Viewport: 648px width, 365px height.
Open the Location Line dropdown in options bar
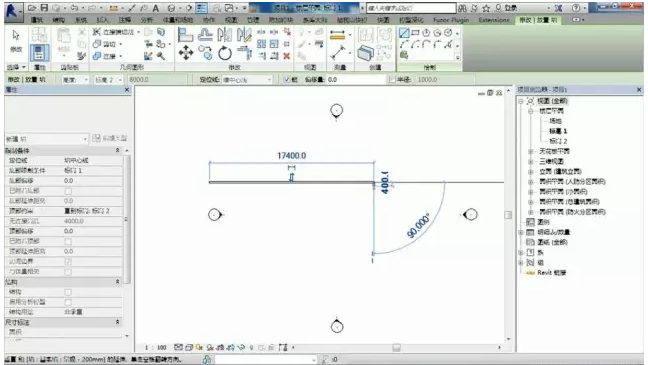point(247,79)
